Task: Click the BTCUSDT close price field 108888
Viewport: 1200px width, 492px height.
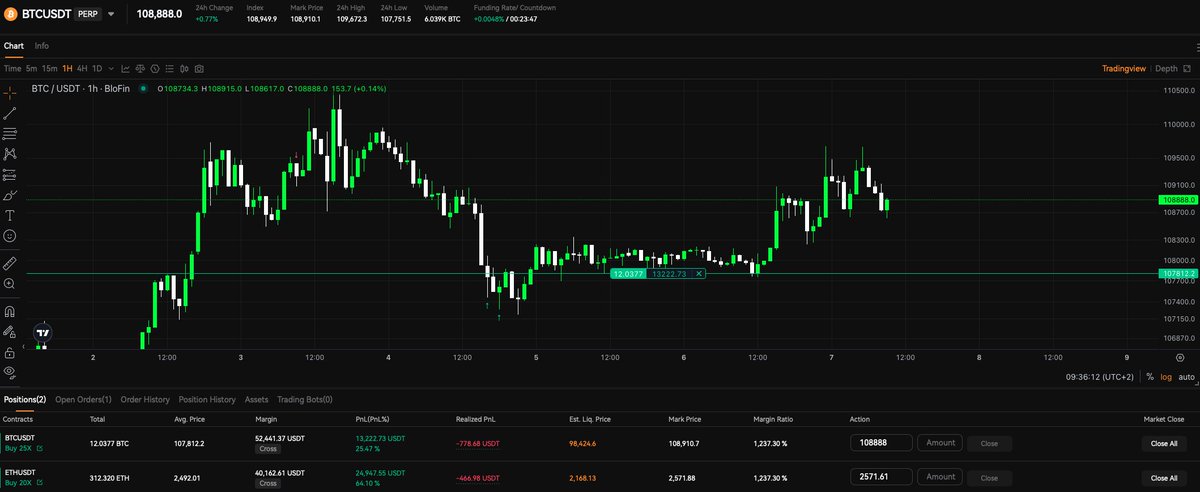Action: pos(881,443)
